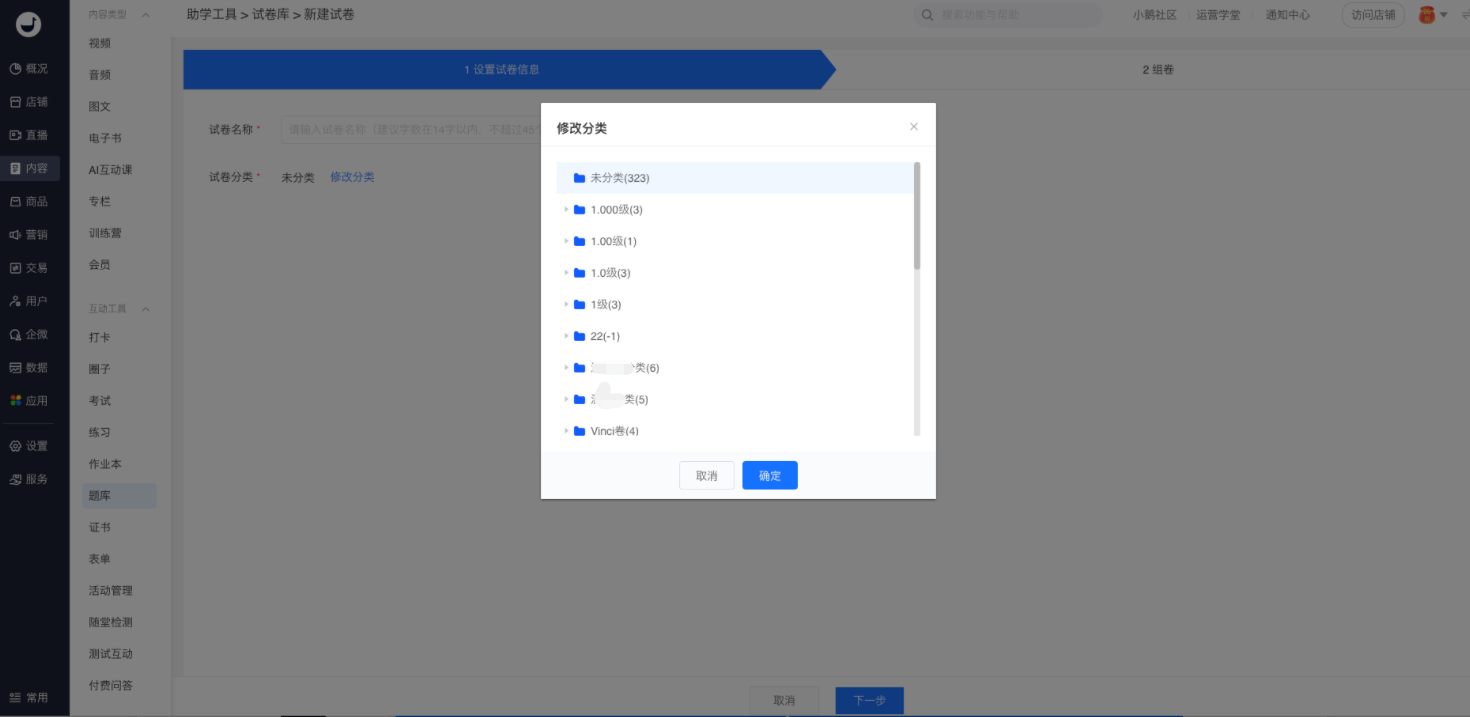The width and height of the screenshot is (1470, 717).
Task: Select the 1.00级(1) folder row
Action: click(735, 241)
